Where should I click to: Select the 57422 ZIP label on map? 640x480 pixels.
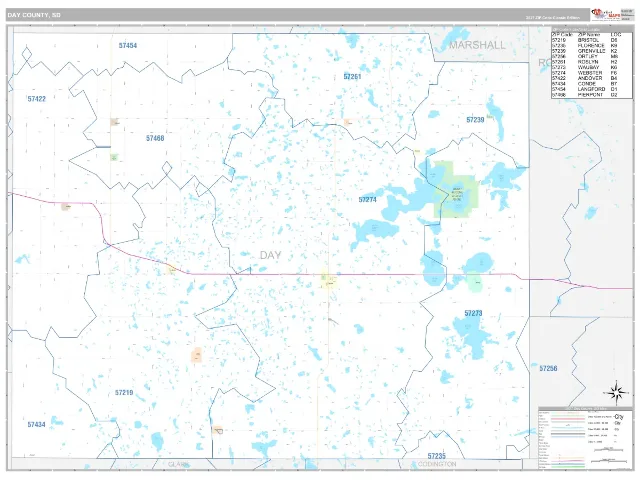coord(37,99)
